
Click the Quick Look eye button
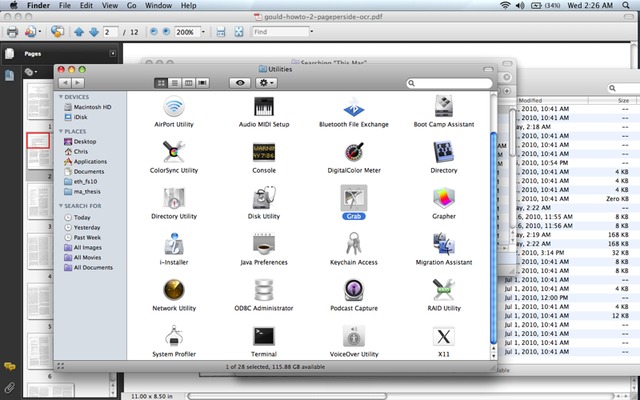point(240,83)
